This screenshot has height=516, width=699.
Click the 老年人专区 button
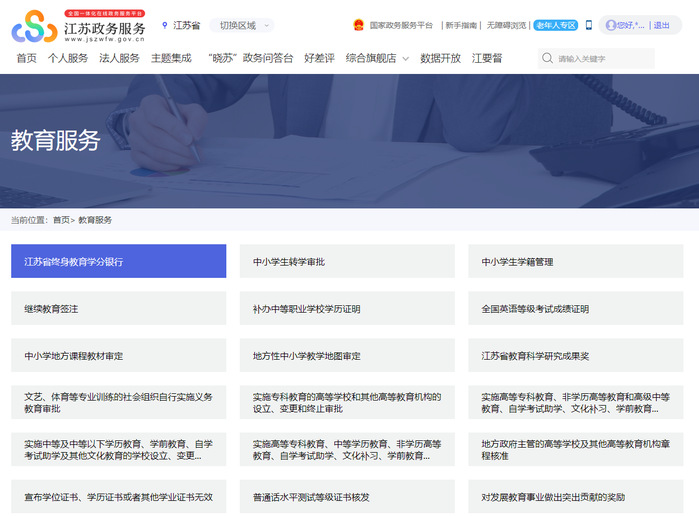555,25
